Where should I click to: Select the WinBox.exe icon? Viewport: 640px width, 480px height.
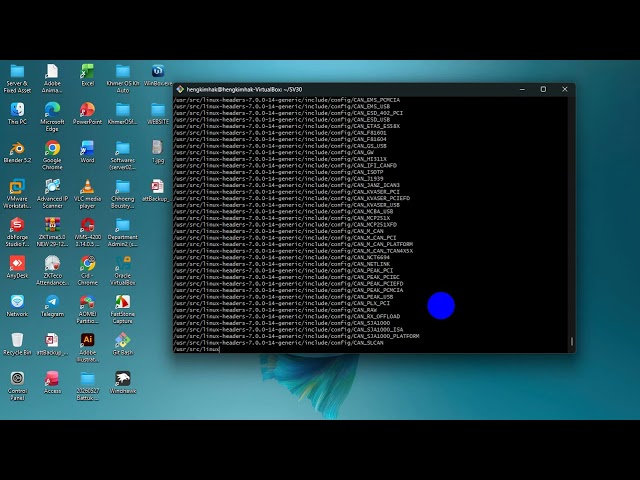(x=158, y=75)
